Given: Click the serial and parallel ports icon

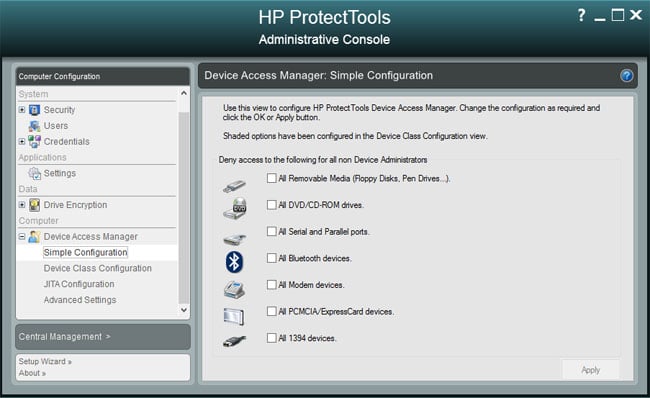Looking at the screenshot, I should click(x=235, y=239).
